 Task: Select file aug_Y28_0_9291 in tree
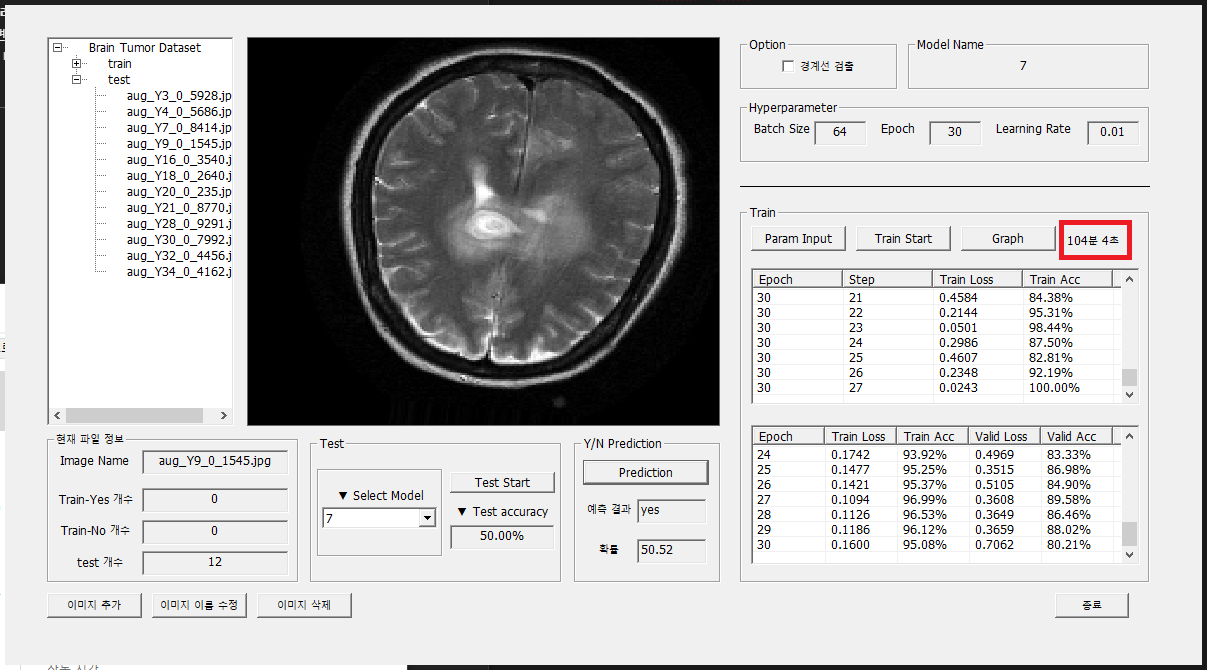pyautogui.click(x=179, y=223)
